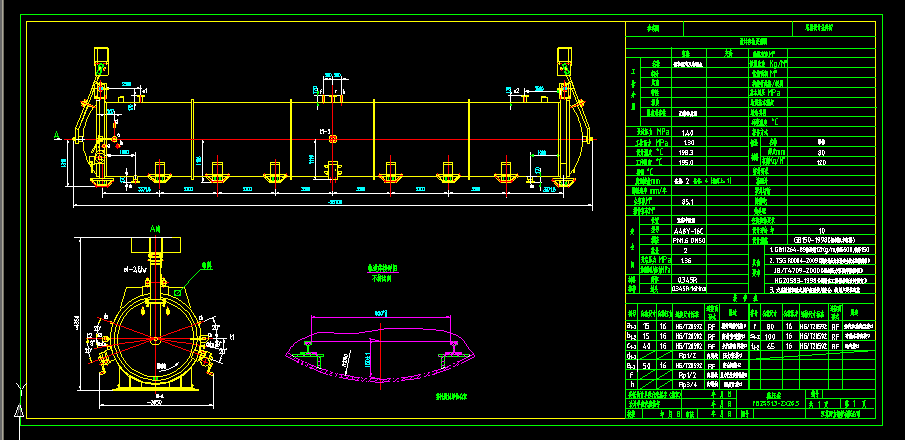Click the green leader label on circular view
The width and height of the screenshot is (905, 440).
pos(206,266)
